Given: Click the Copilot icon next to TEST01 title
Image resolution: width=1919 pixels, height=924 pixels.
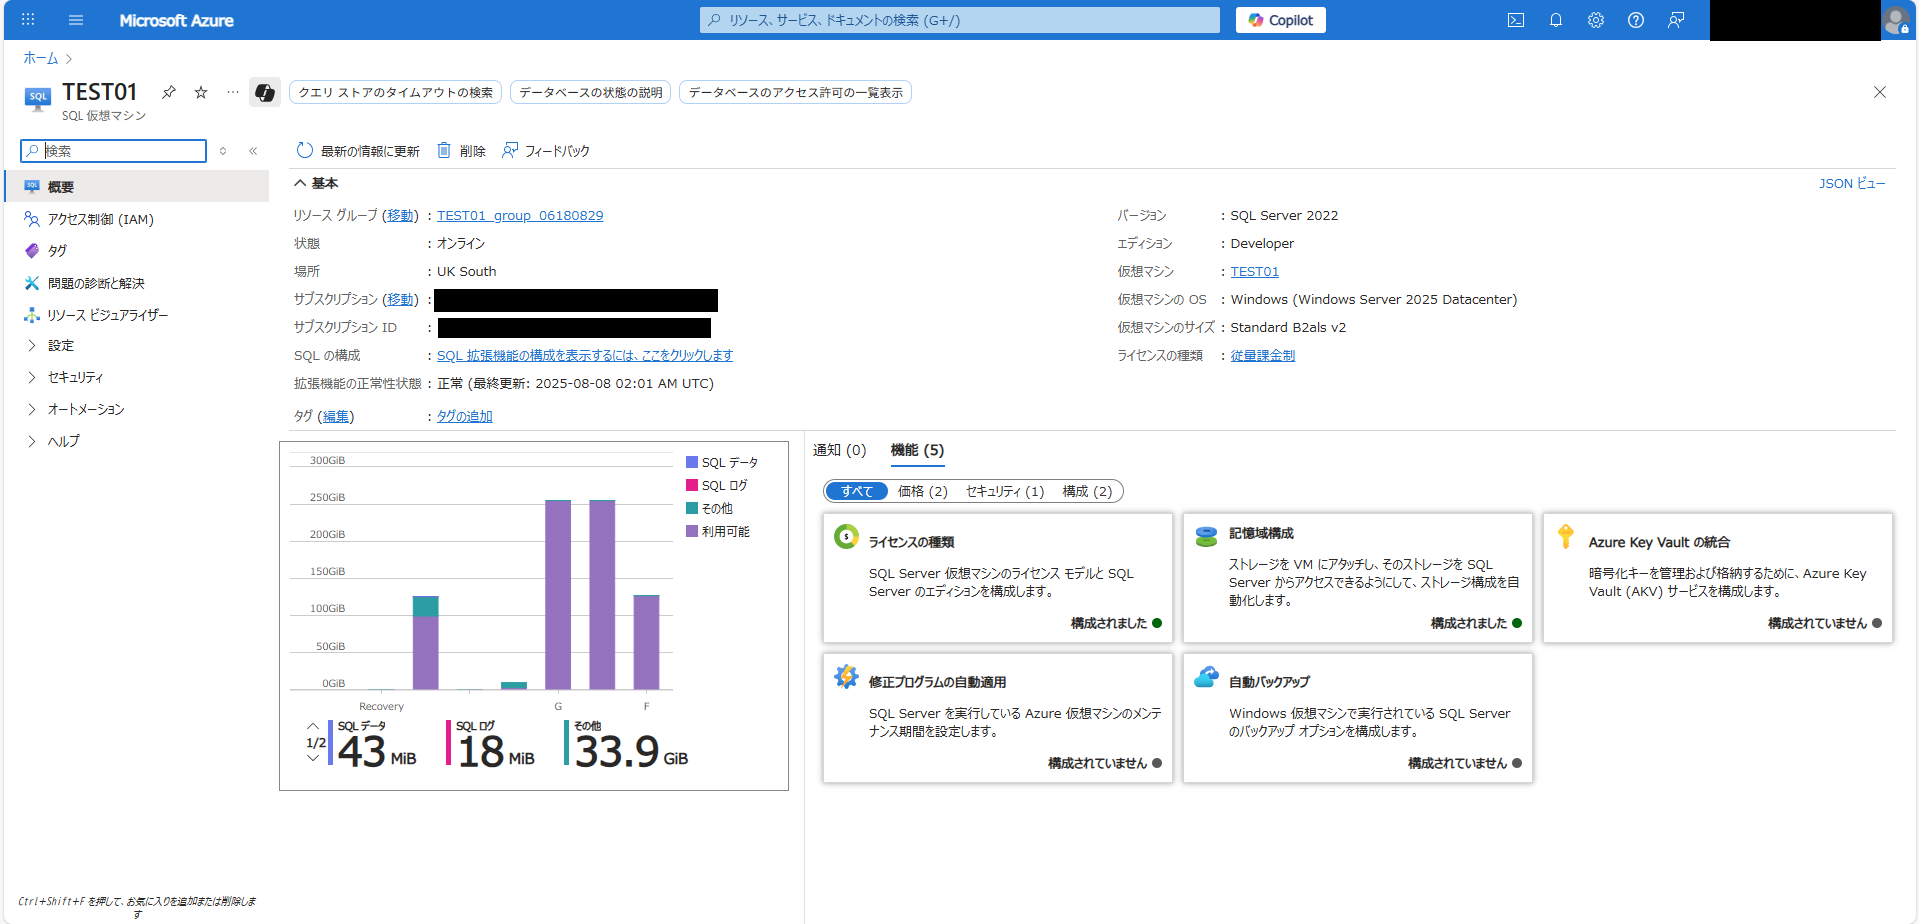Looking at the screenshot, I should pyautogui.click(x=264, y=92).
